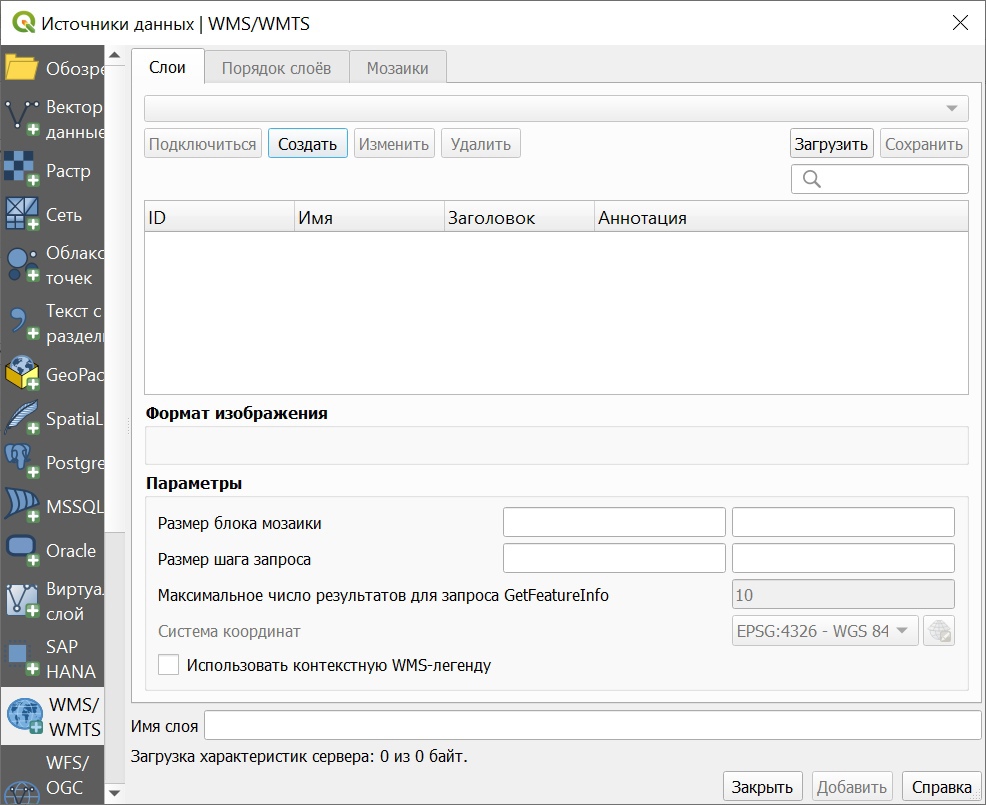This screenshot has height=805, width=986.
Task: Switch to the Мозаики tab
Action: 397,68
